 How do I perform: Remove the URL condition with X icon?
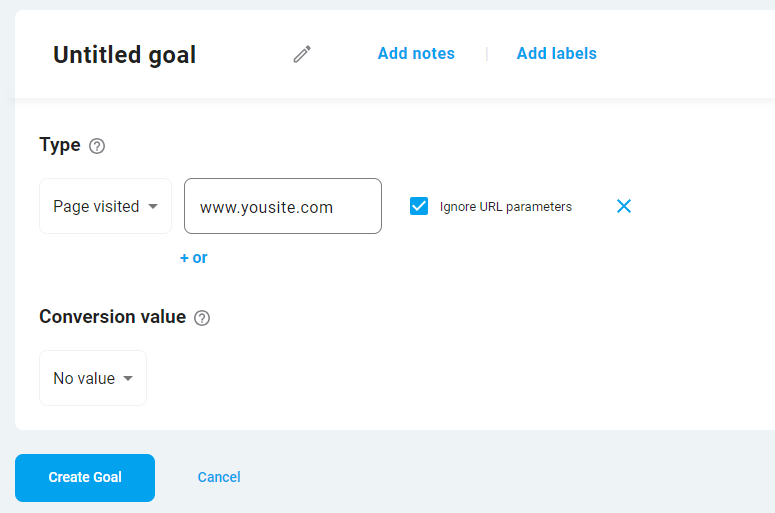(624, 206)
